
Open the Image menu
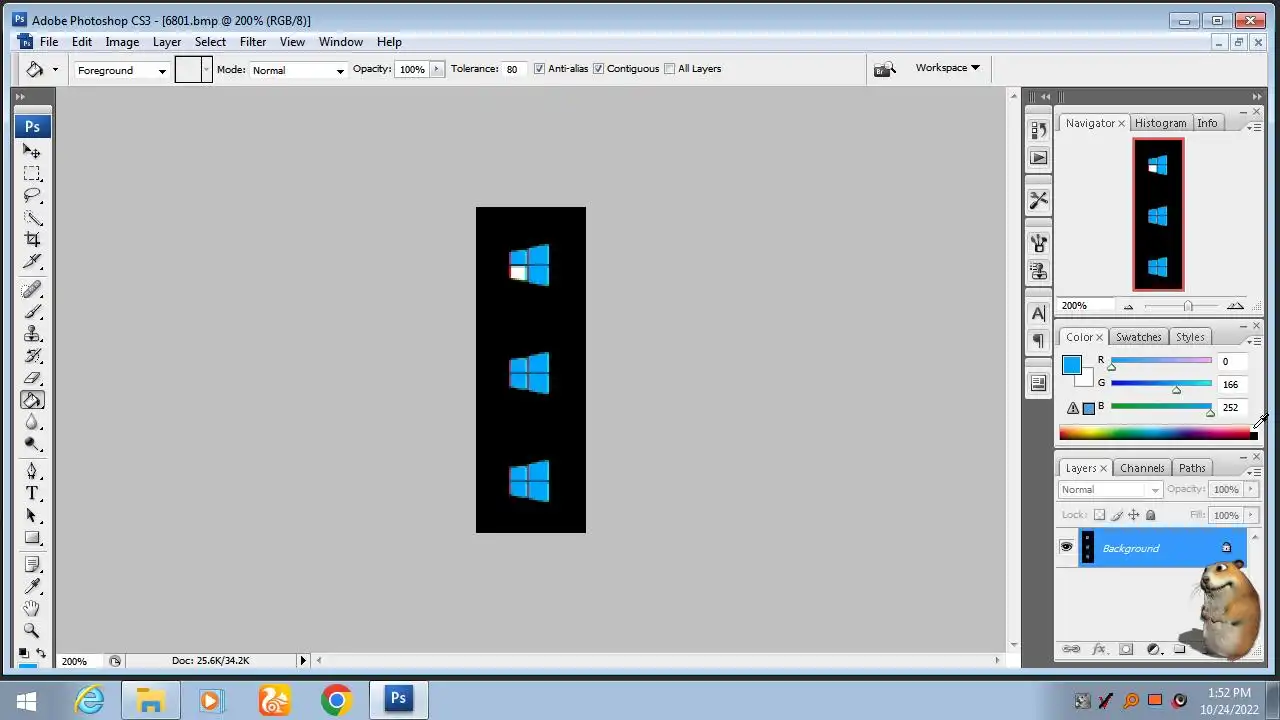point(122,42)
